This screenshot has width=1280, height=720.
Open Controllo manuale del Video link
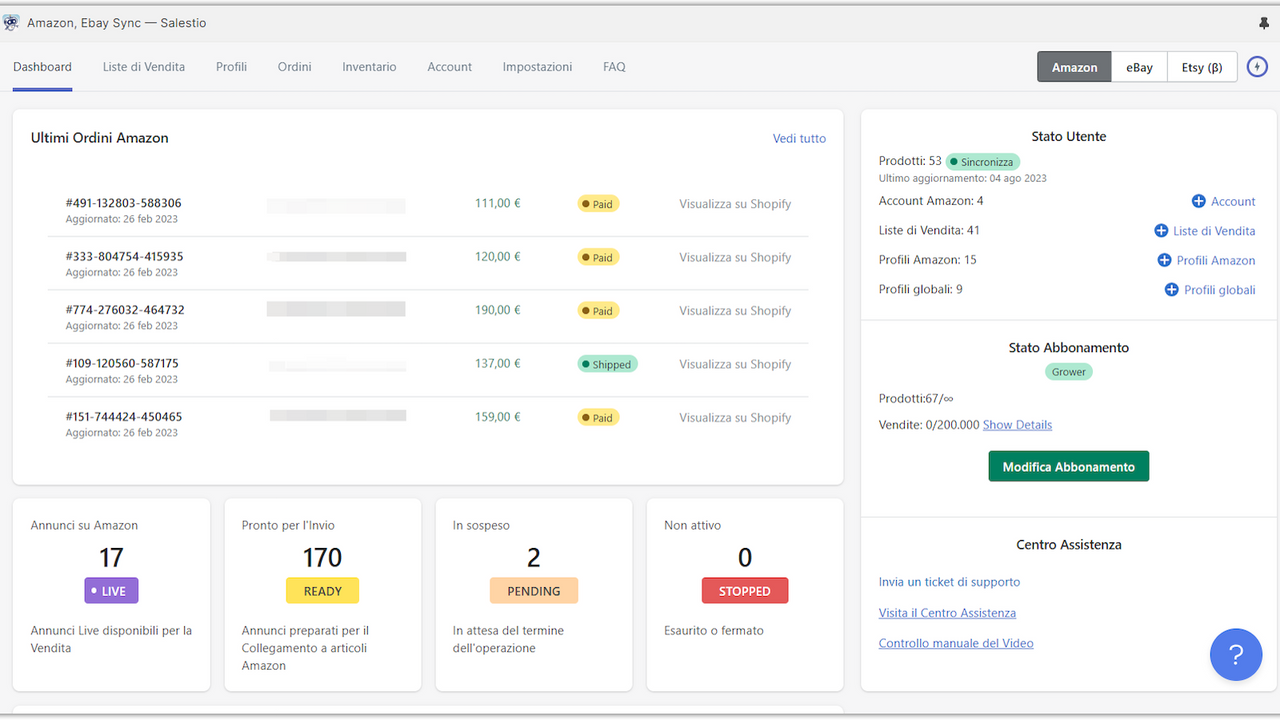pos(956,643)
